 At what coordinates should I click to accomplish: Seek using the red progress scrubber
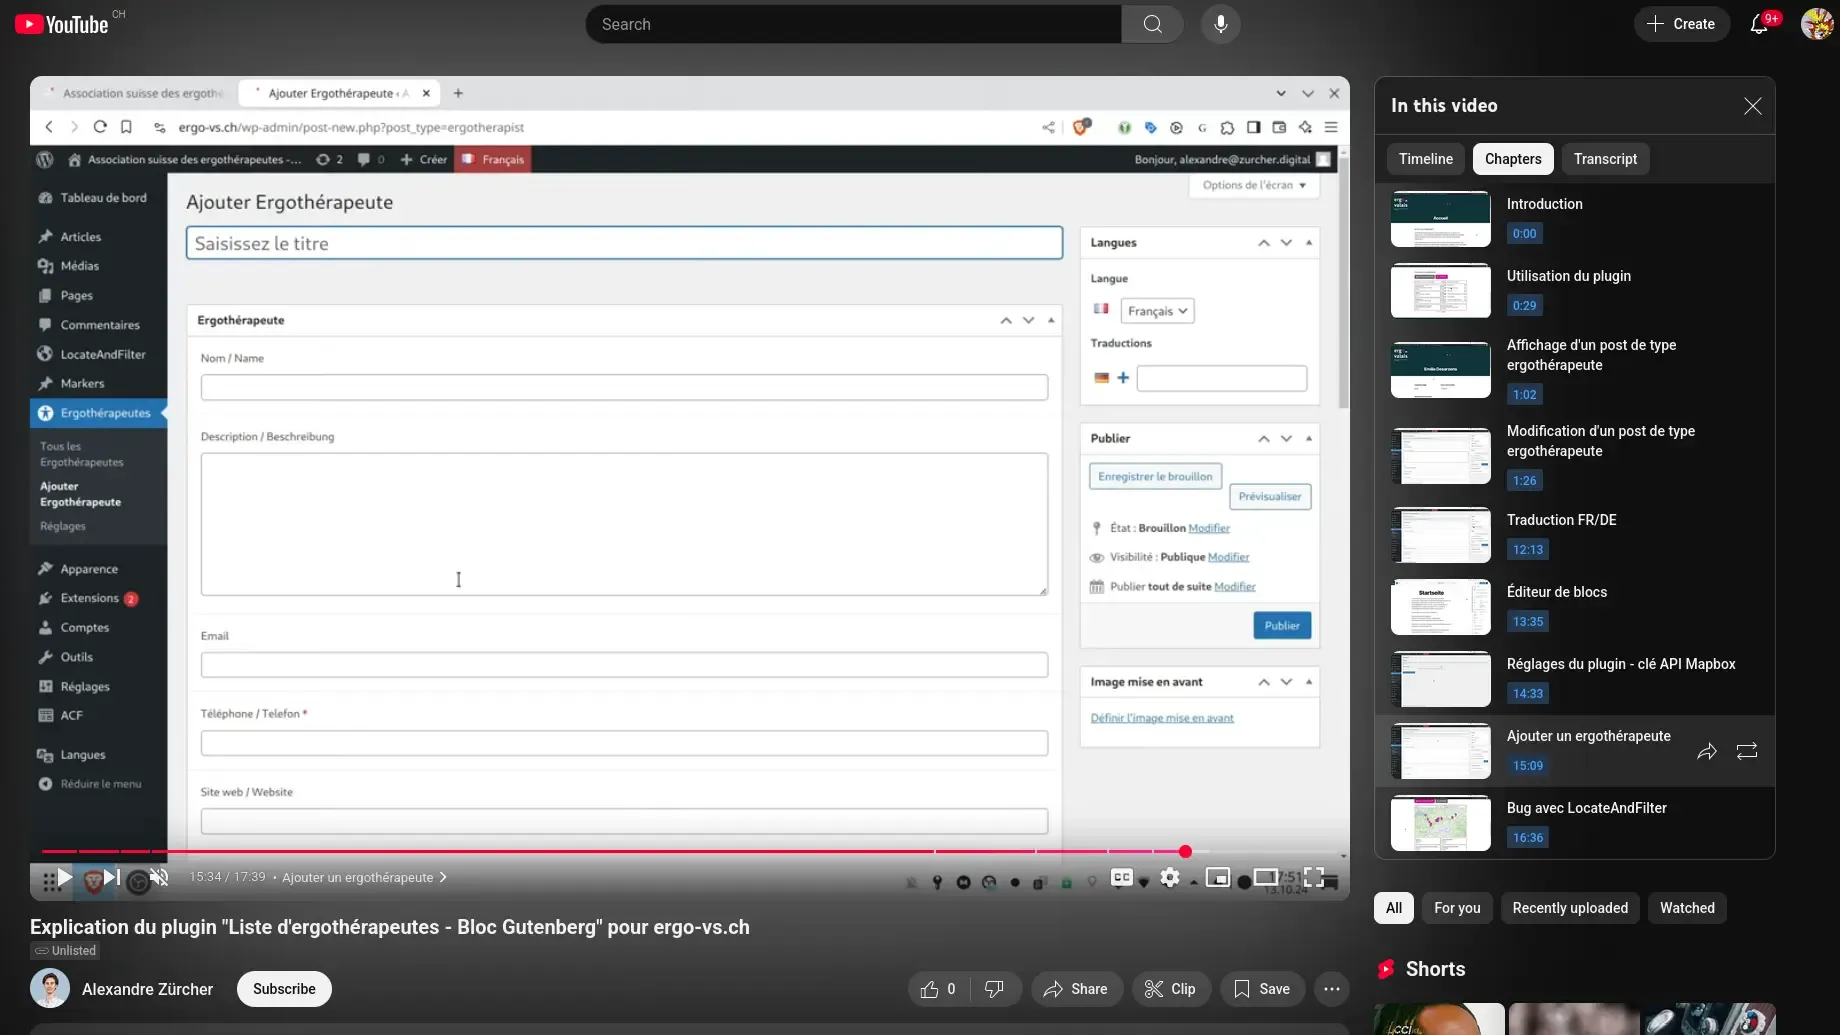pyautogui.click(x=1185, y=852)
